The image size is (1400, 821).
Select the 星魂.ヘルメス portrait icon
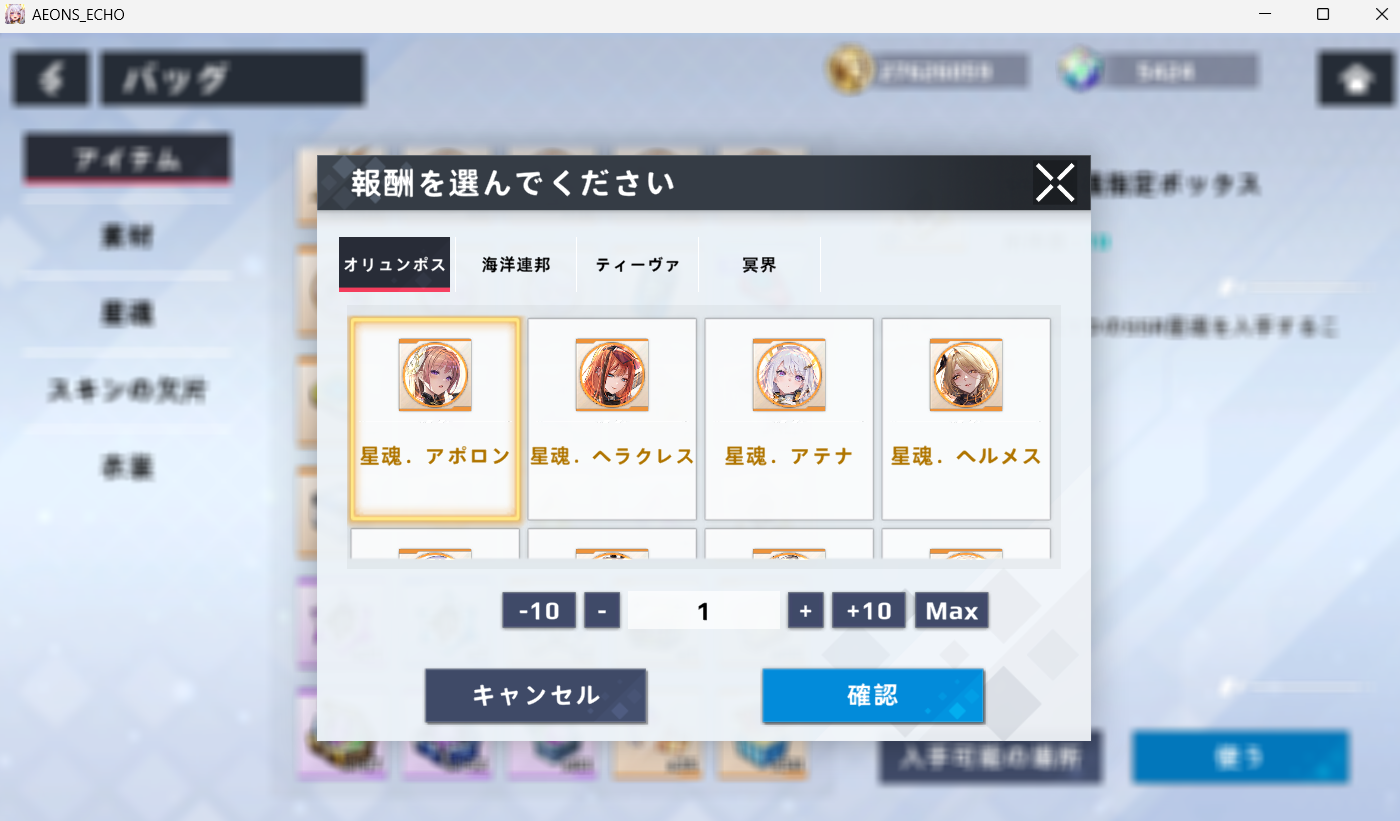[x=966, y=375]
